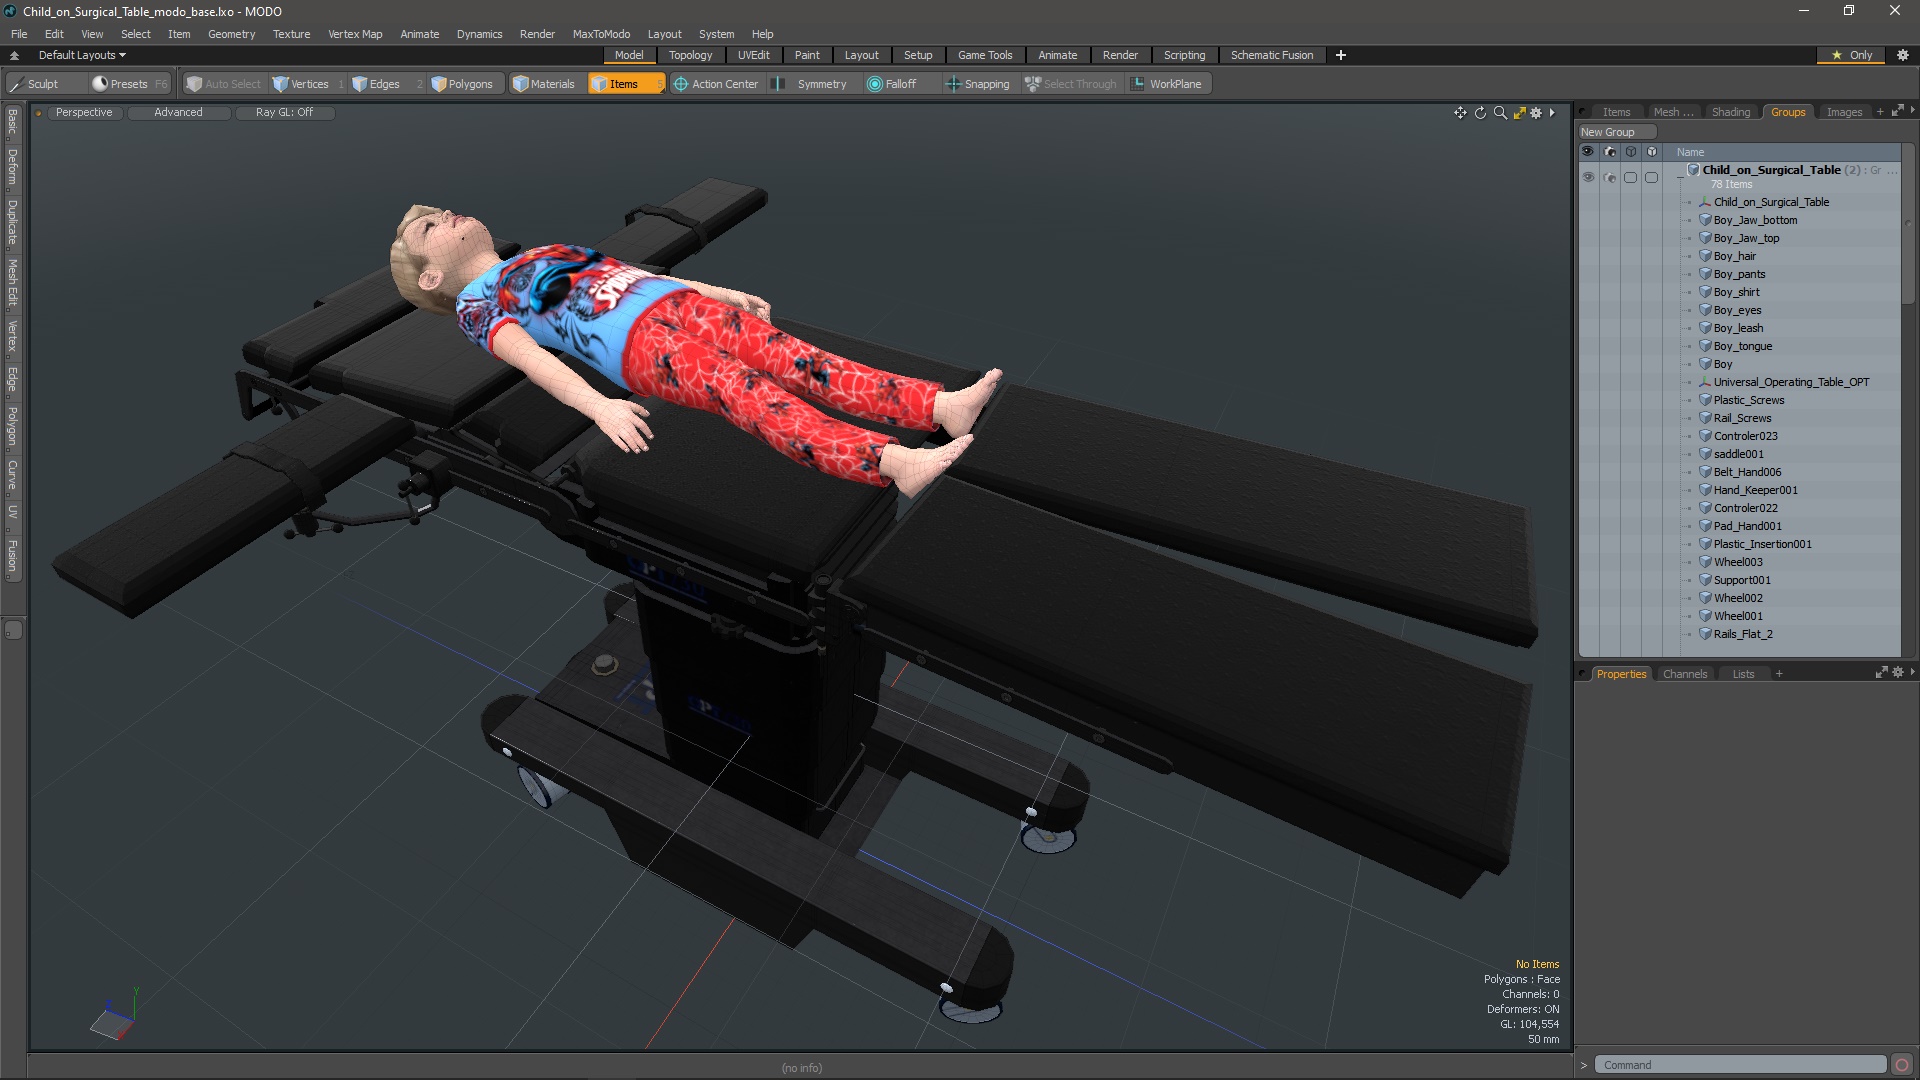Switch to the Schematic Fusion tab
The height and width of the screenshot is (1080, 1920).
tap(1272, 55)
